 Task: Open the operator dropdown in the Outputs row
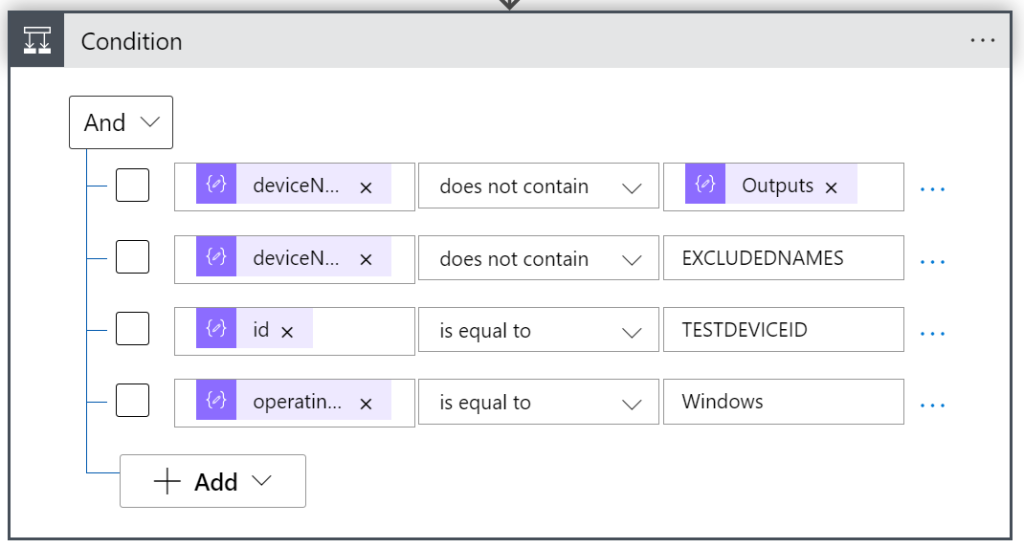[539, 187]
